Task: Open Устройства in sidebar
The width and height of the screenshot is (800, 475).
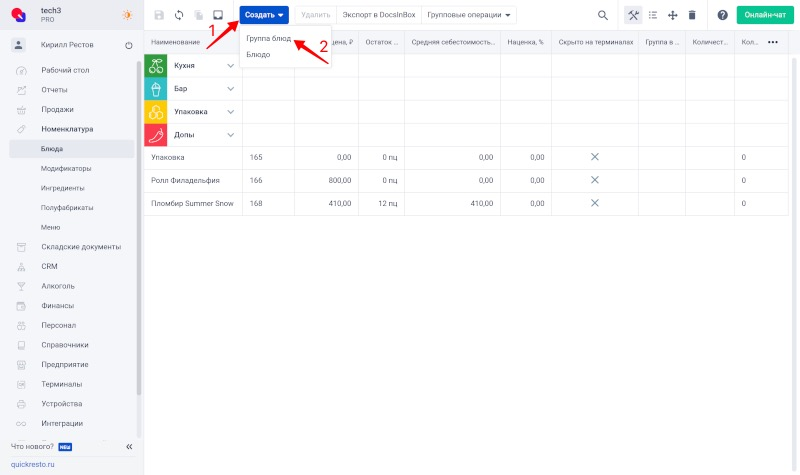Action: 62,404
